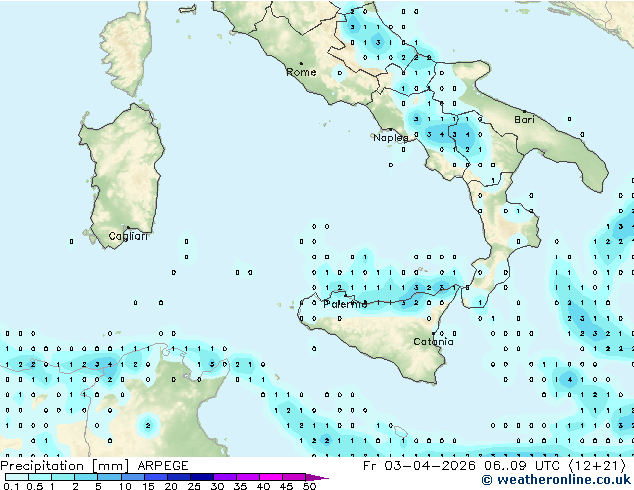Click the 4 mm value southeast of Catania
Image resolution: width=634 pixels, height=490 pixels.
(570, 380)
